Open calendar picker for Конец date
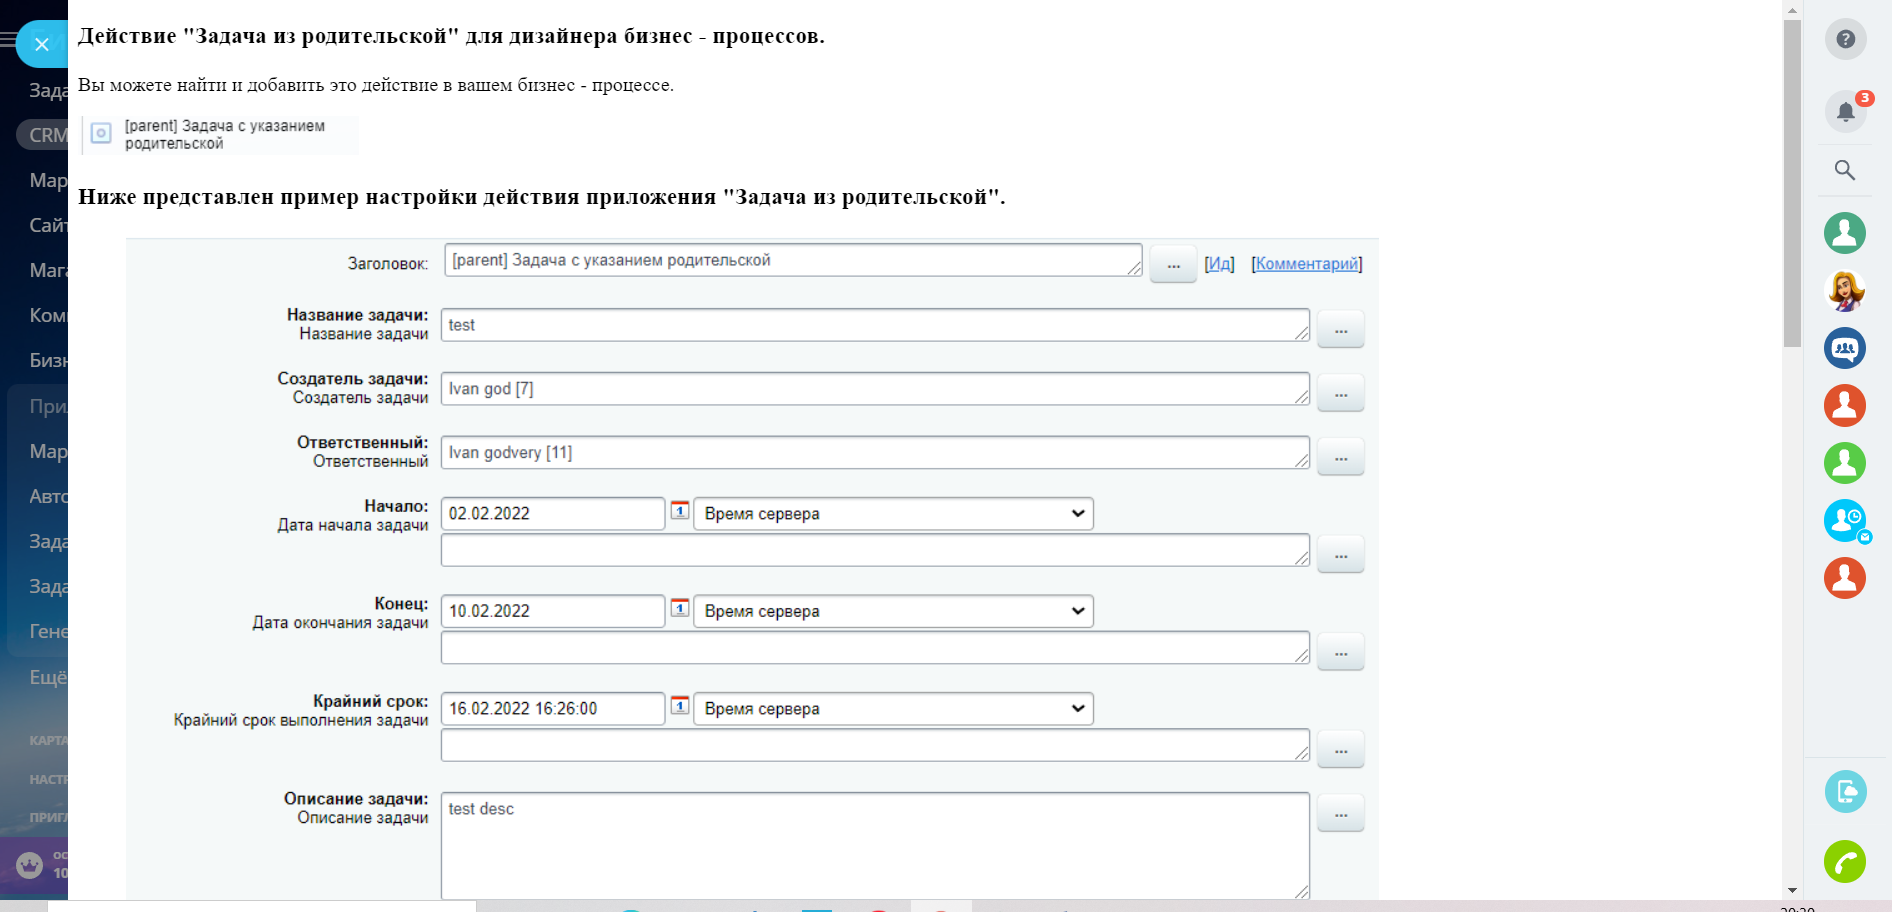 680,607
